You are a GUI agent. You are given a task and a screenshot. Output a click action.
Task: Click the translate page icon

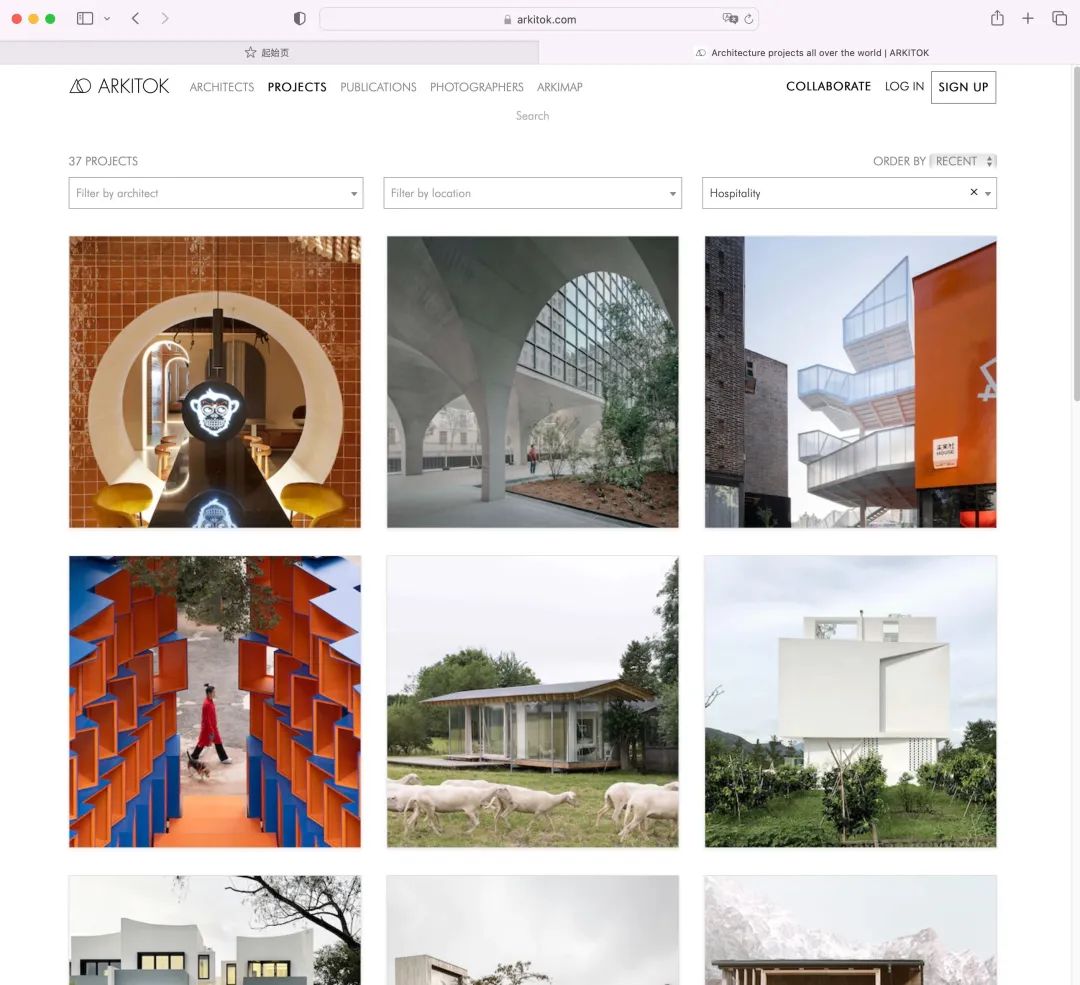pyautogui.click(x=730, y=19)
